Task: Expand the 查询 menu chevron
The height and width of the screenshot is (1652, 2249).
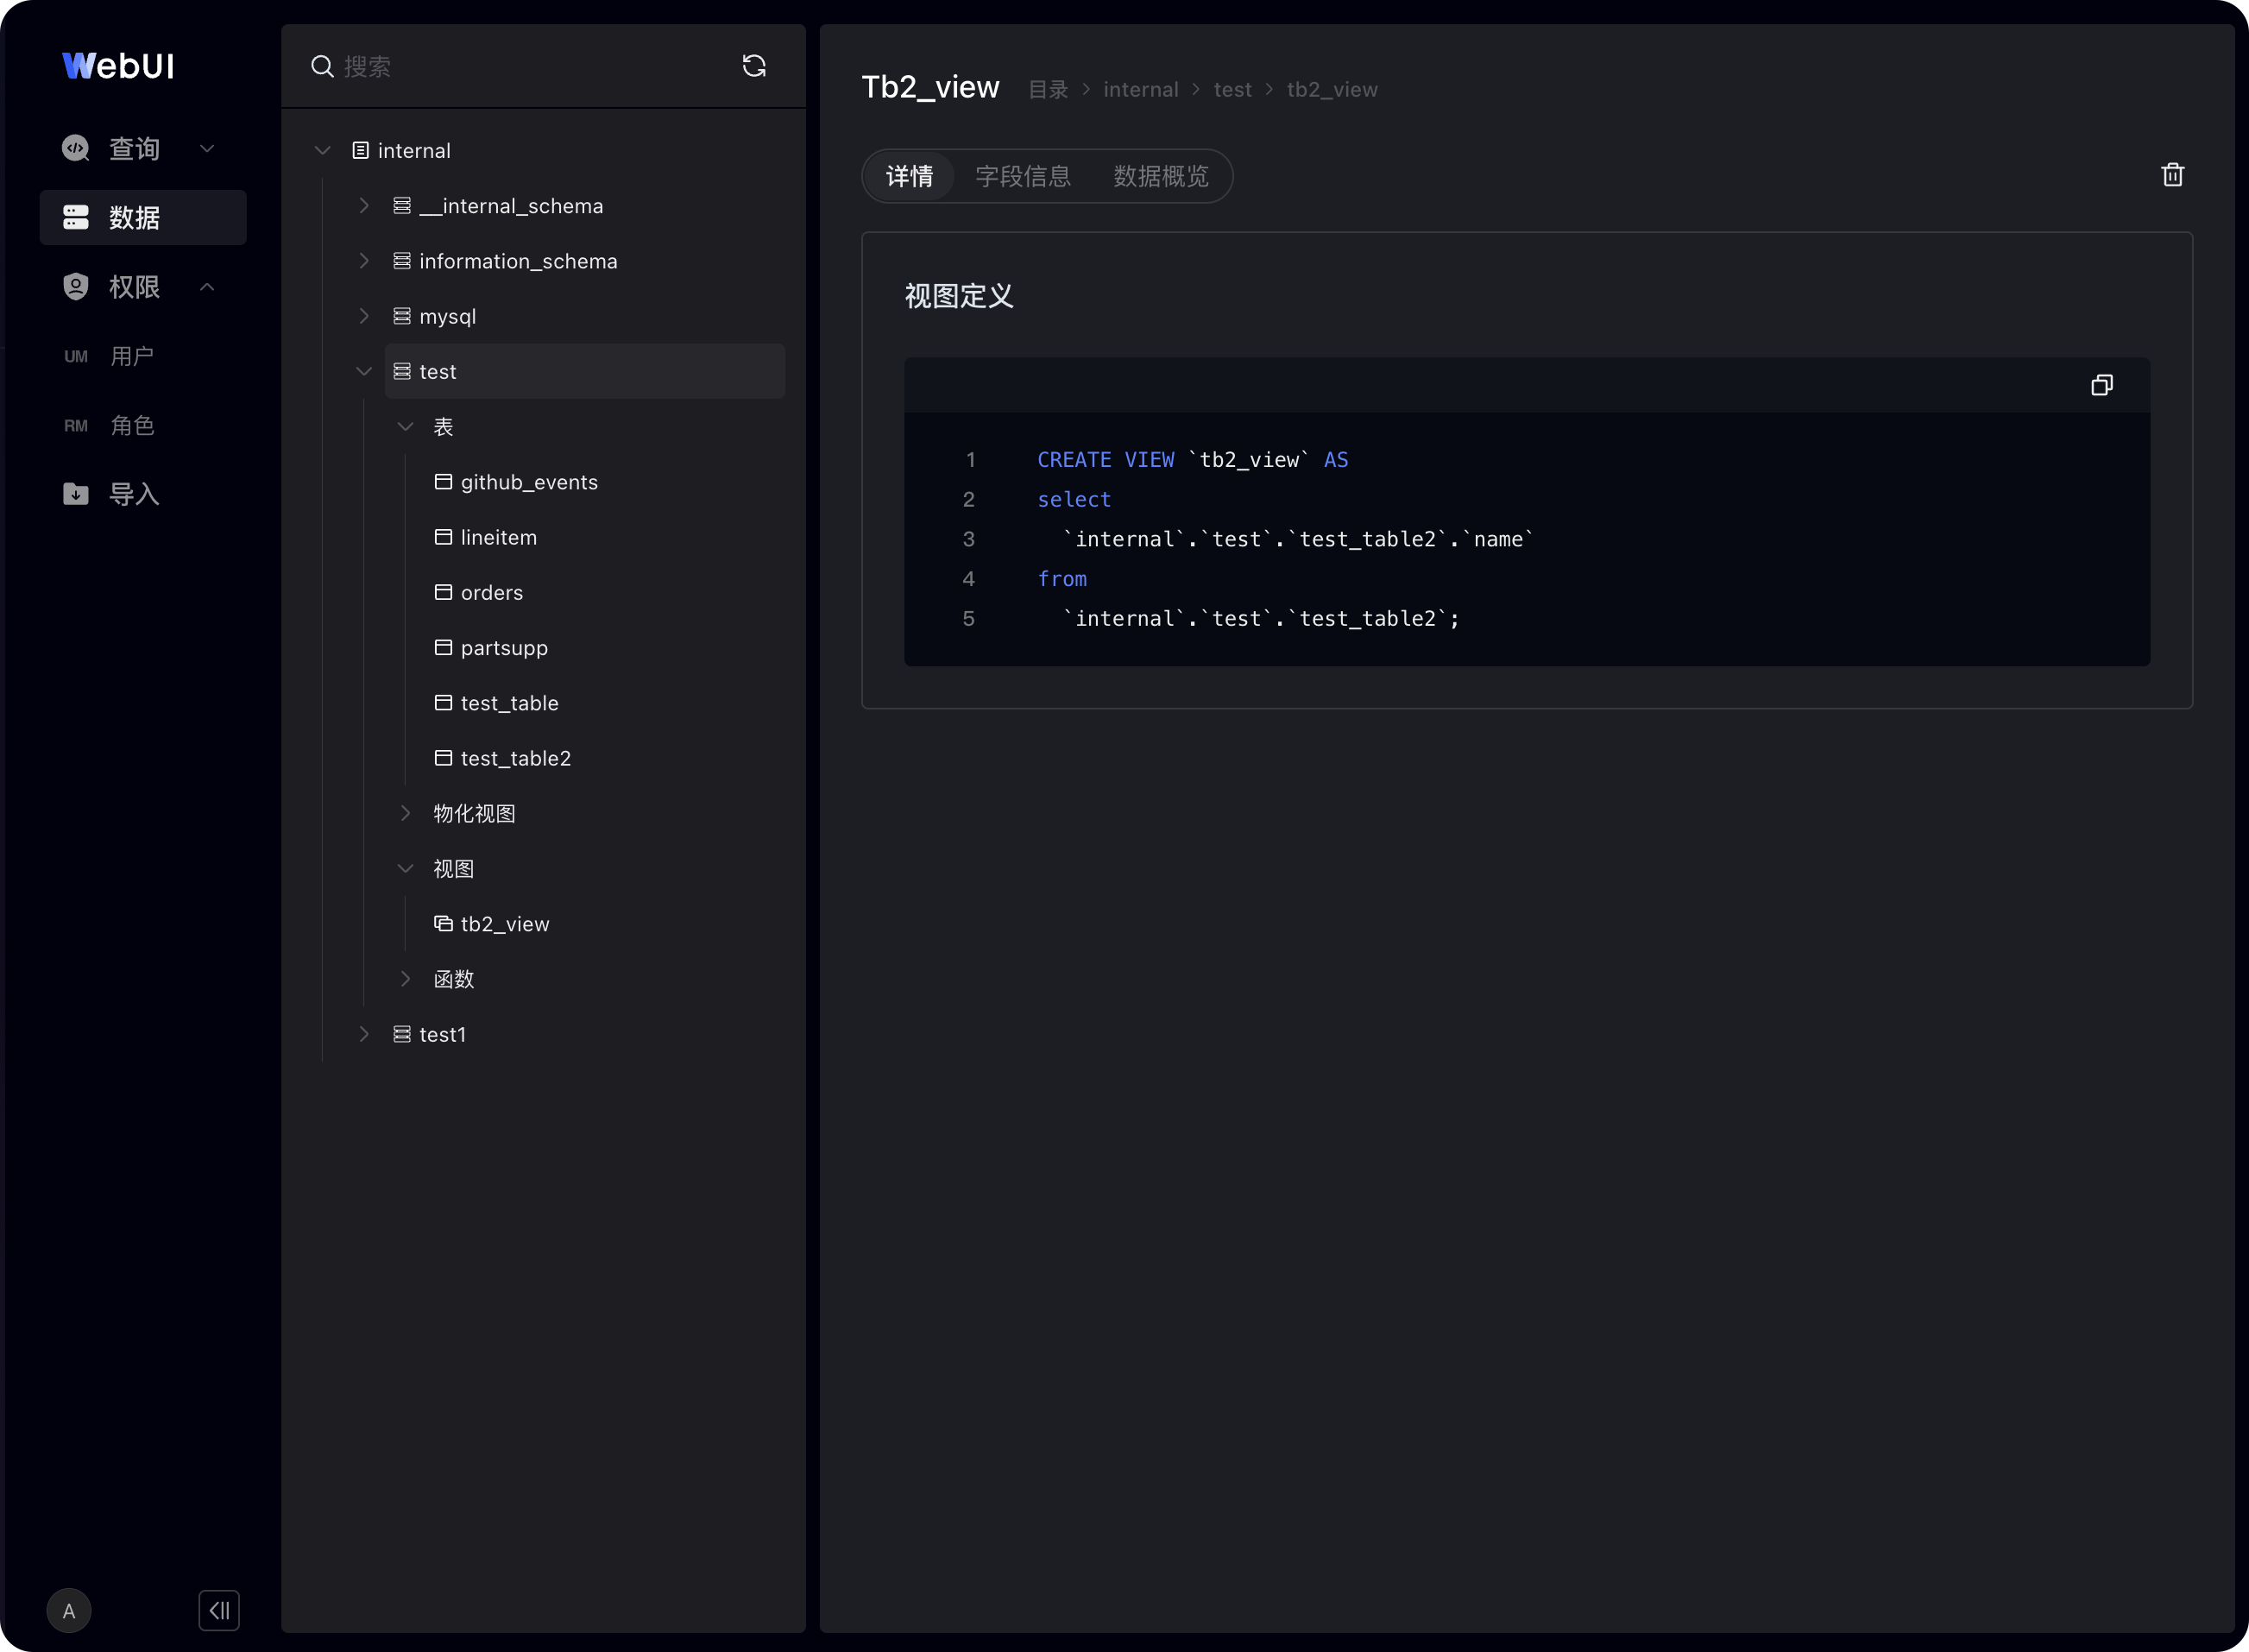Action: pyautogui.click(x=207, y=148)
